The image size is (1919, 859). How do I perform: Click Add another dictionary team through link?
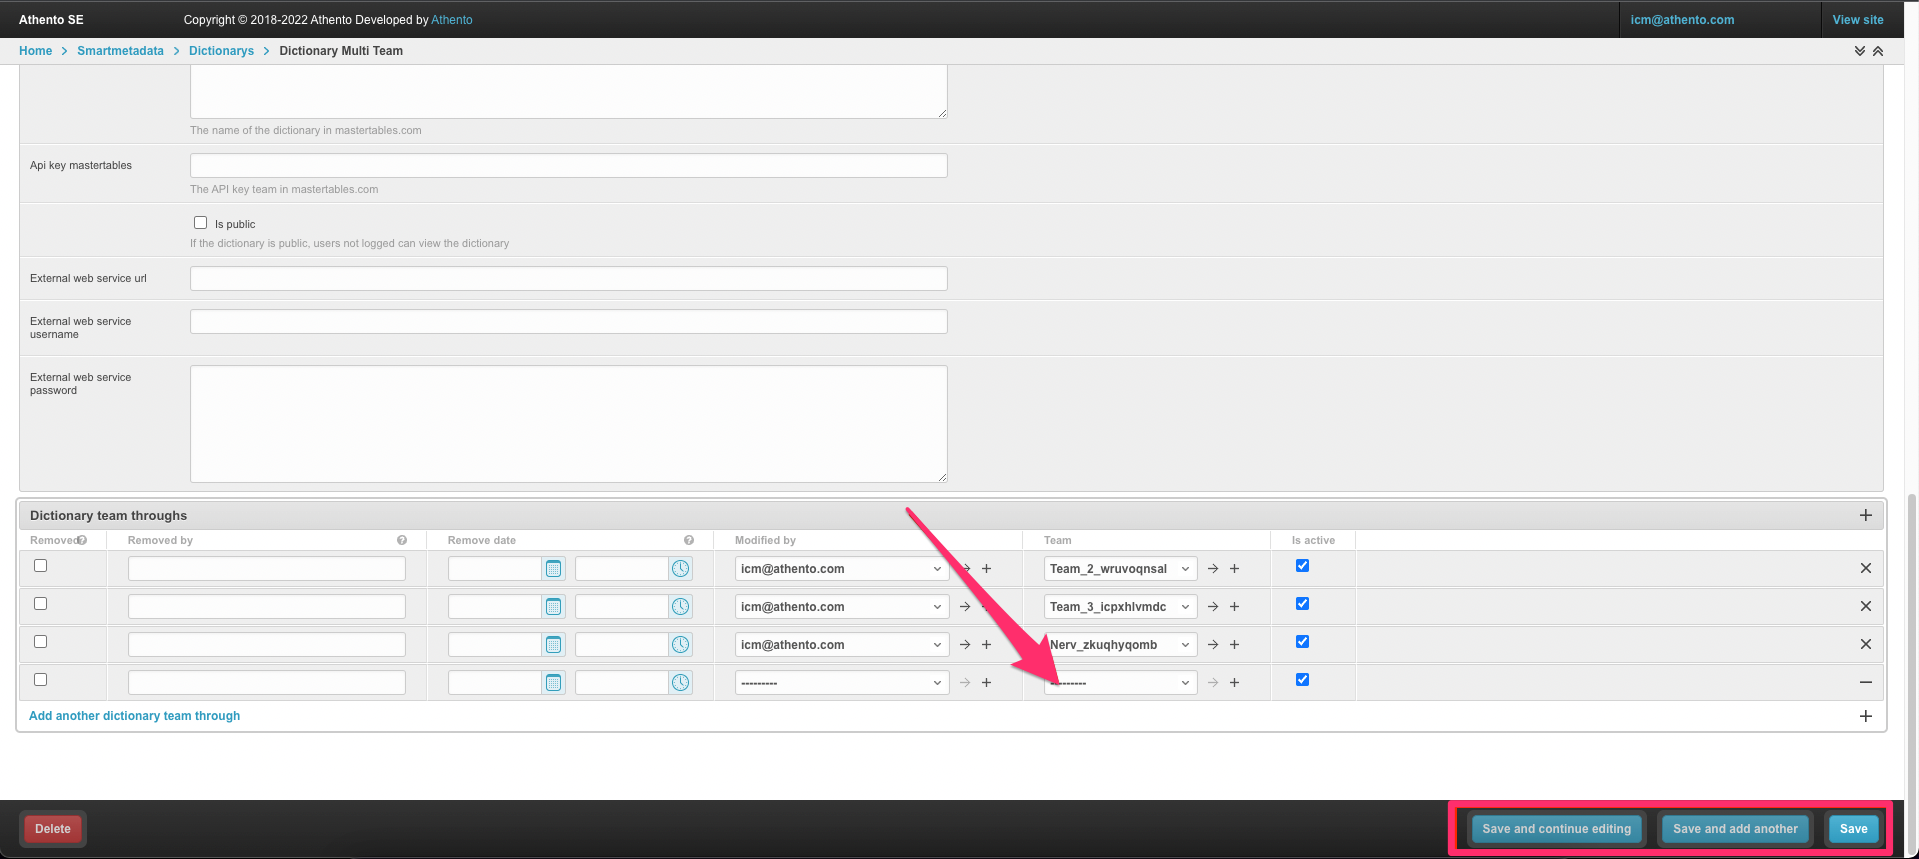click(x=134, y=716)
